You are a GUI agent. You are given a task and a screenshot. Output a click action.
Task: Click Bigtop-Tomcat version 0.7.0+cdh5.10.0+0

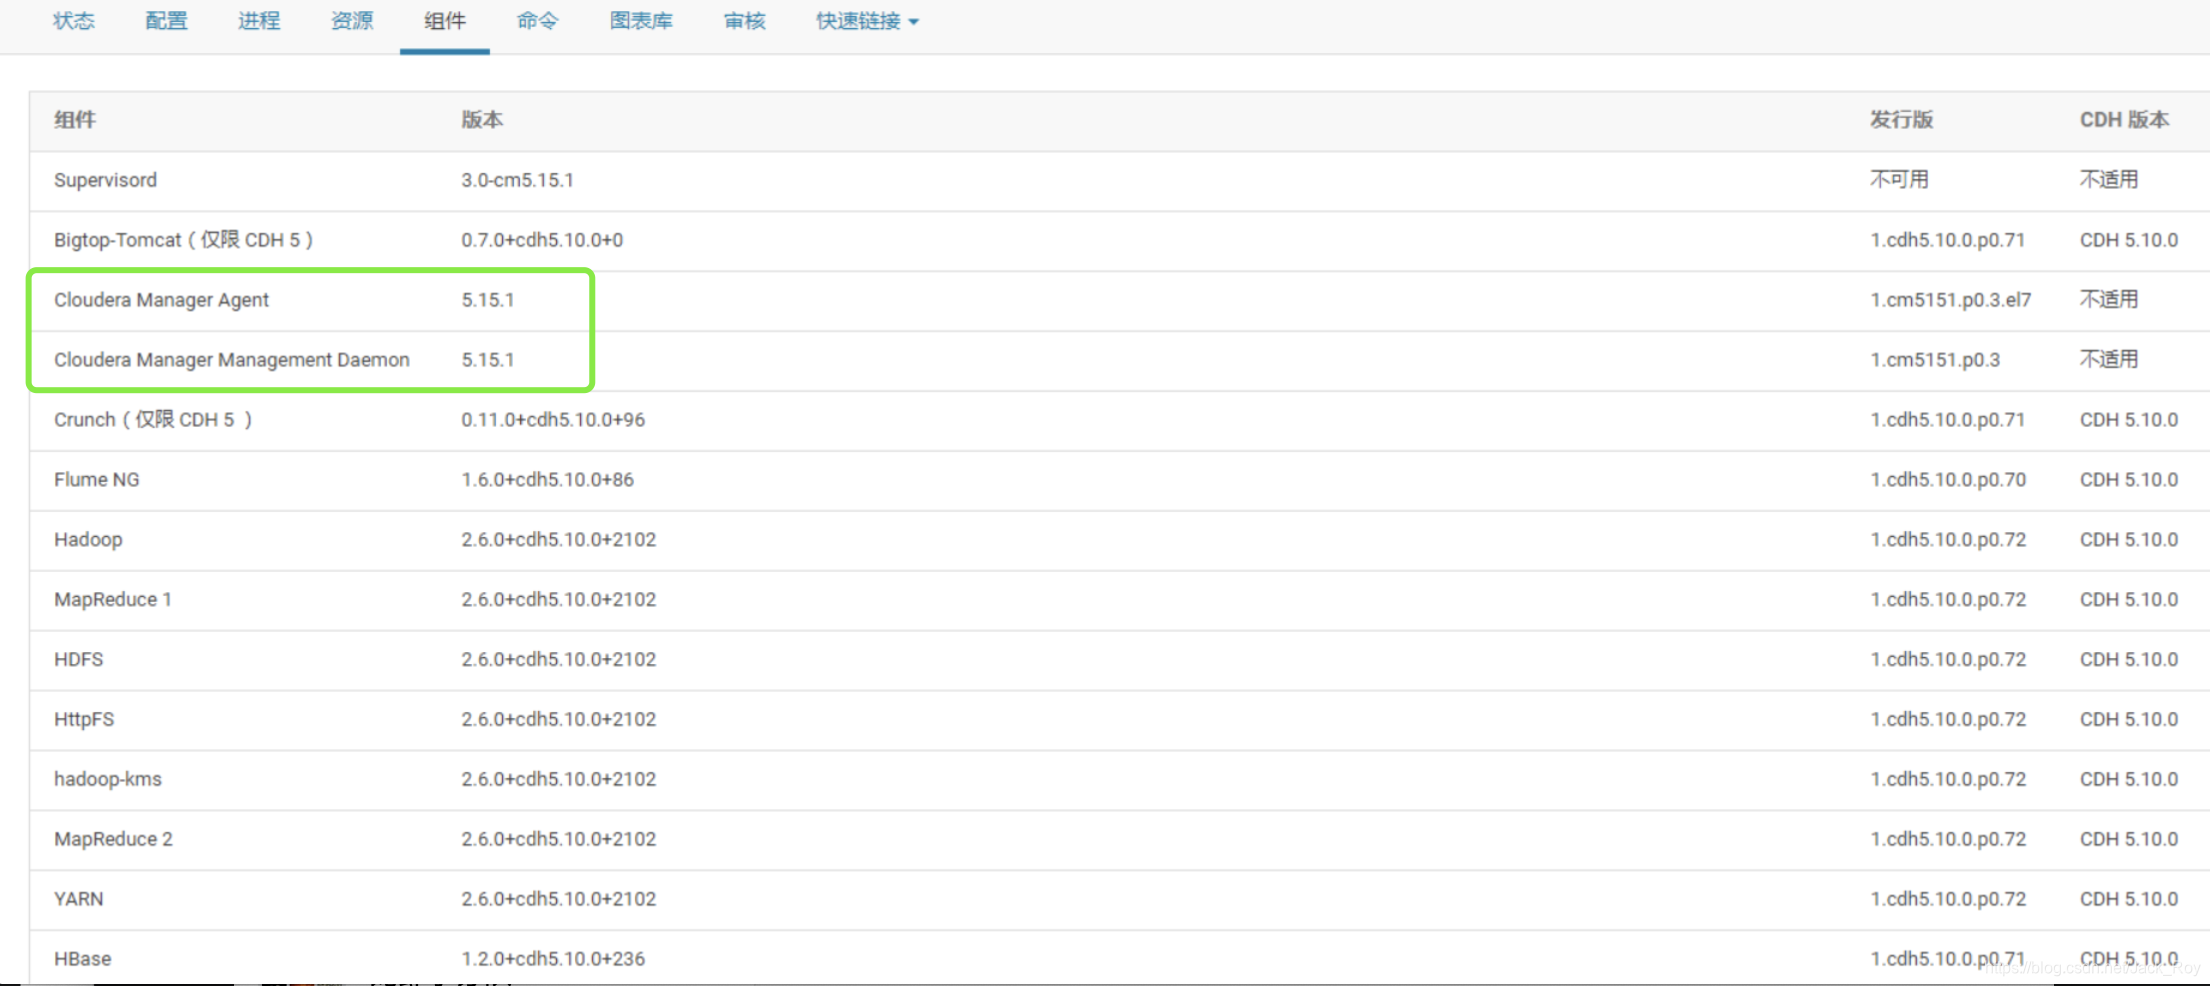[x=542, y=240]
